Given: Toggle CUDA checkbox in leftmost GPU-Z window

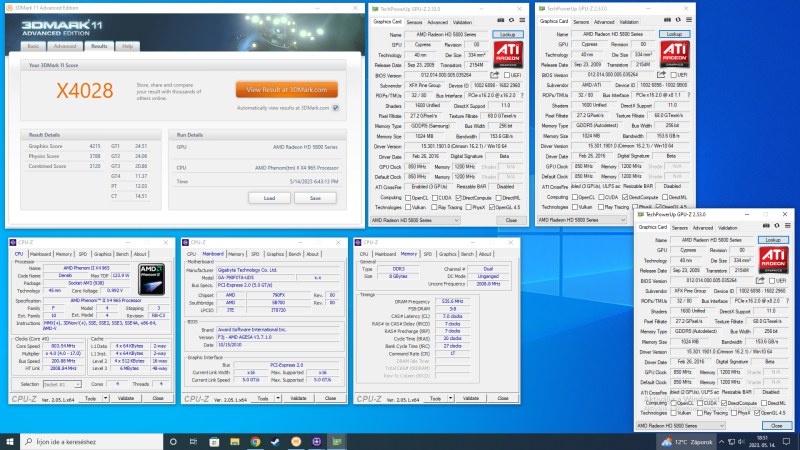Looking at the screenshot, I should (x=435, y=197).
